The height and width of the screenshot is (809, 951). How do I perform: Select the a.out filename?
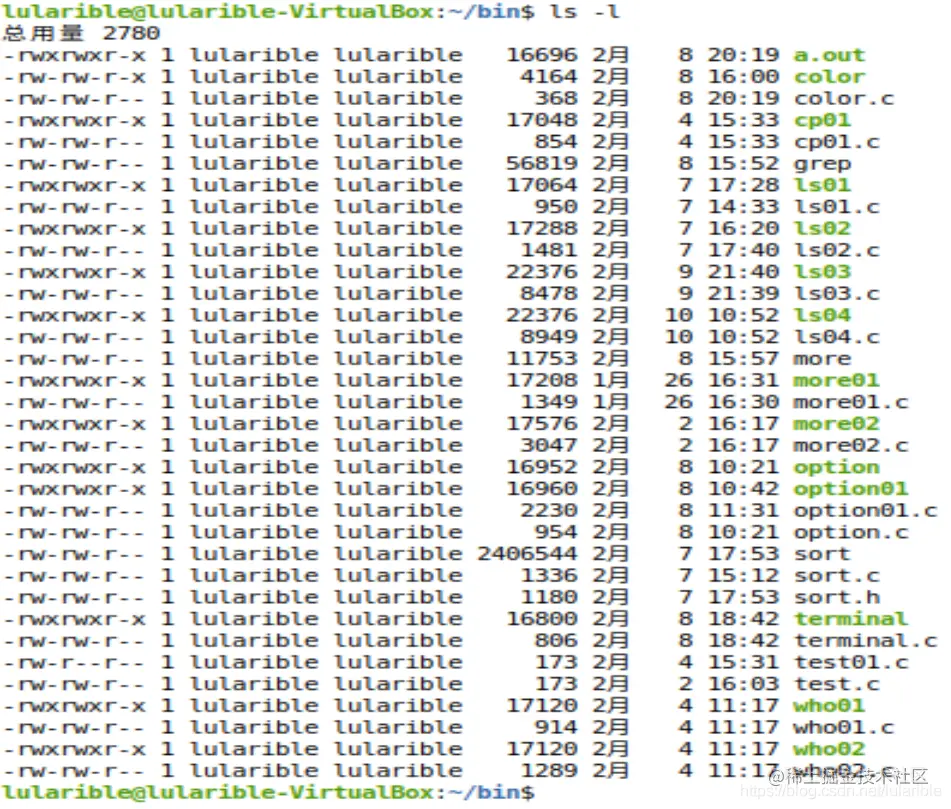(828, 55)
